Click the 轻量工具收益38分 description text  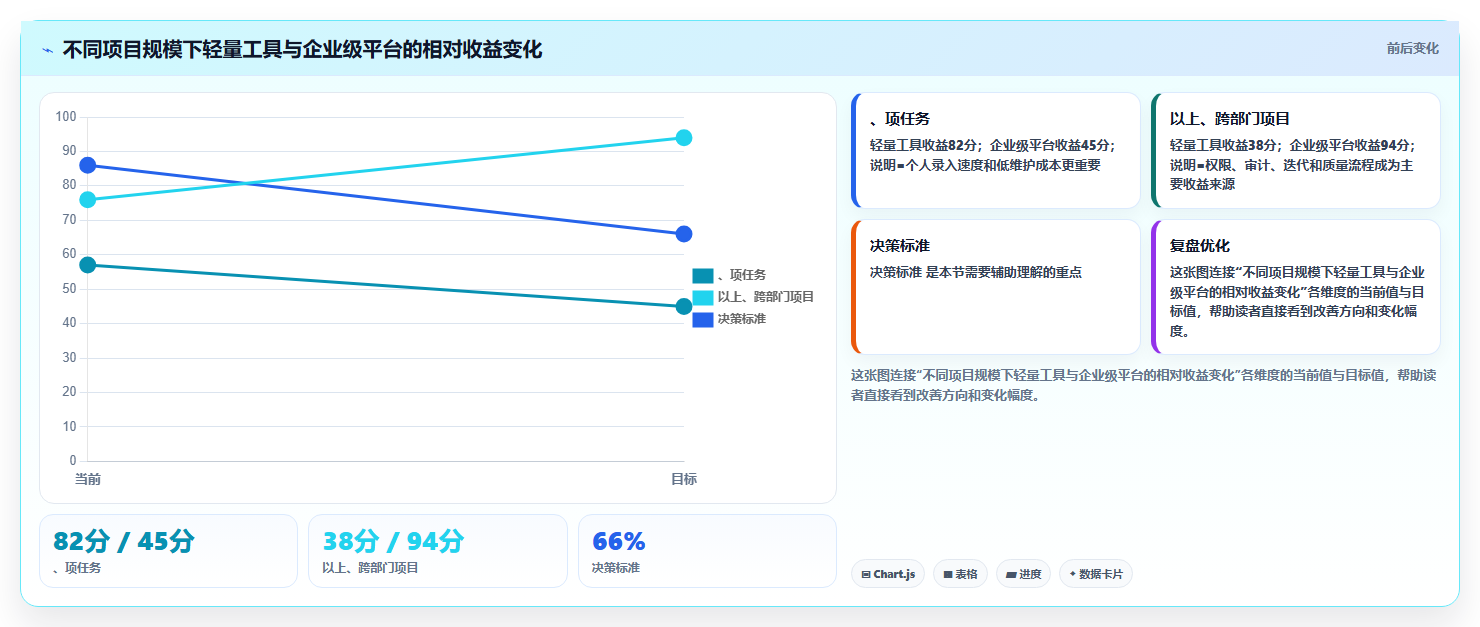tap(1293, 165)
